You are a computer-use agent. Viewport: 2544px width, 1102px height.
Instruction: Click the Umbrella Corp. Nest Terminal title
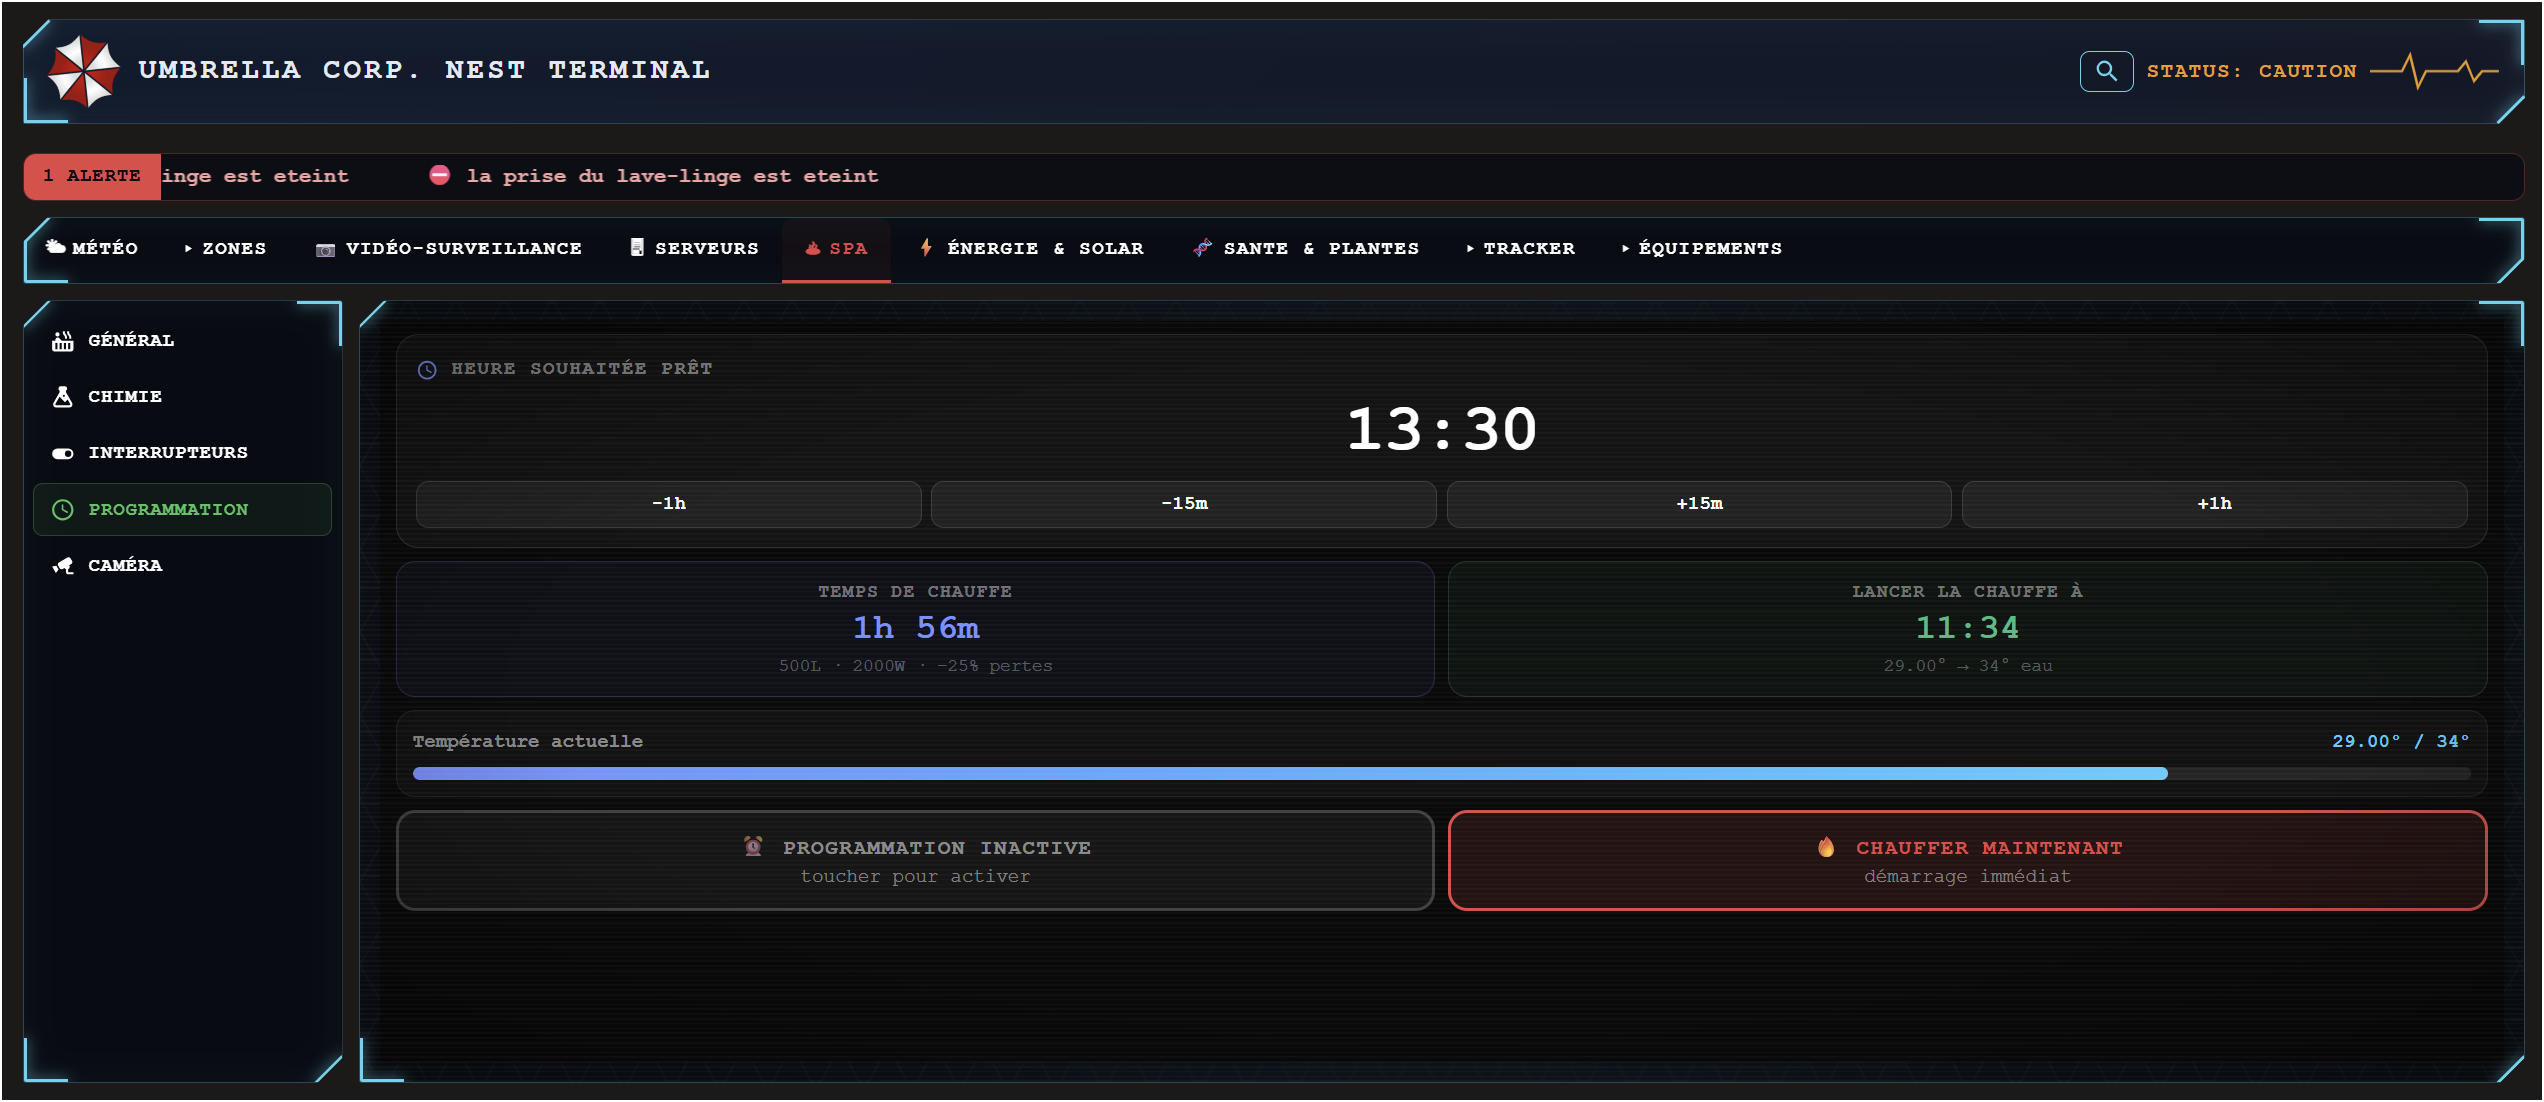coord(424,70)
